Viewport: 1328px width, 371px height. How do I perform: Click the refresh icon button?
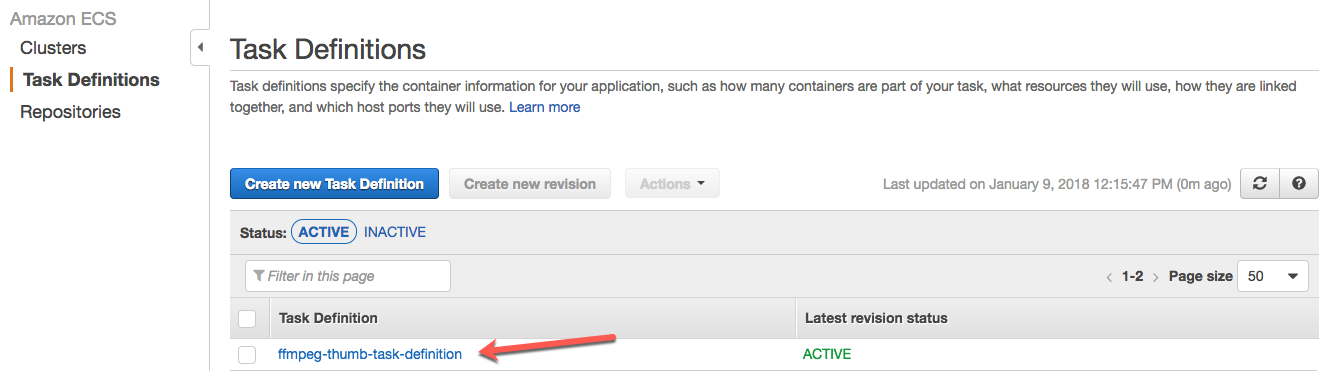pos(1260,184)
